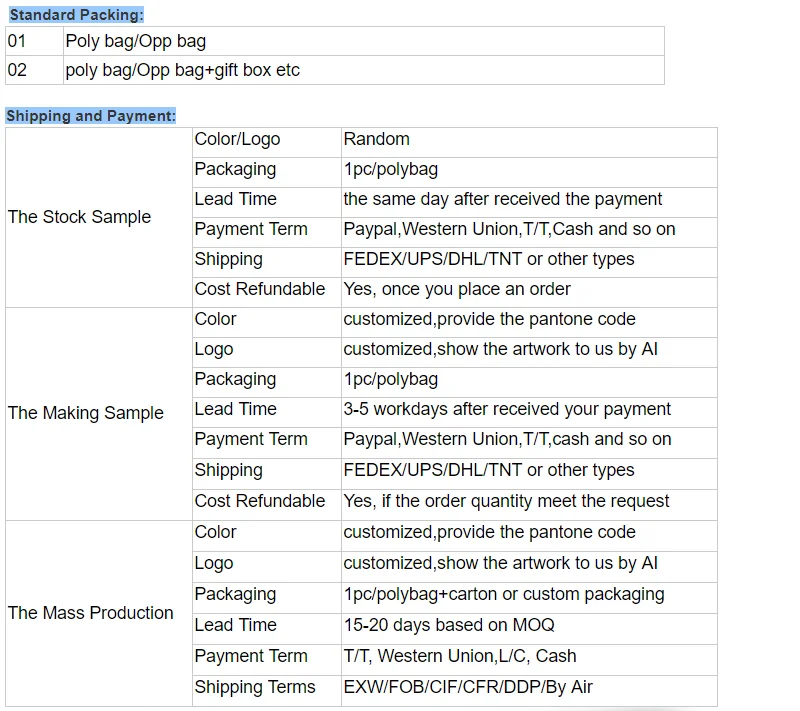Image resolution: width=800 pixels, height=711 pixels.
Task: Select the "Poly bag/Opp bag" cell in row 01
Action: [136, 42]
